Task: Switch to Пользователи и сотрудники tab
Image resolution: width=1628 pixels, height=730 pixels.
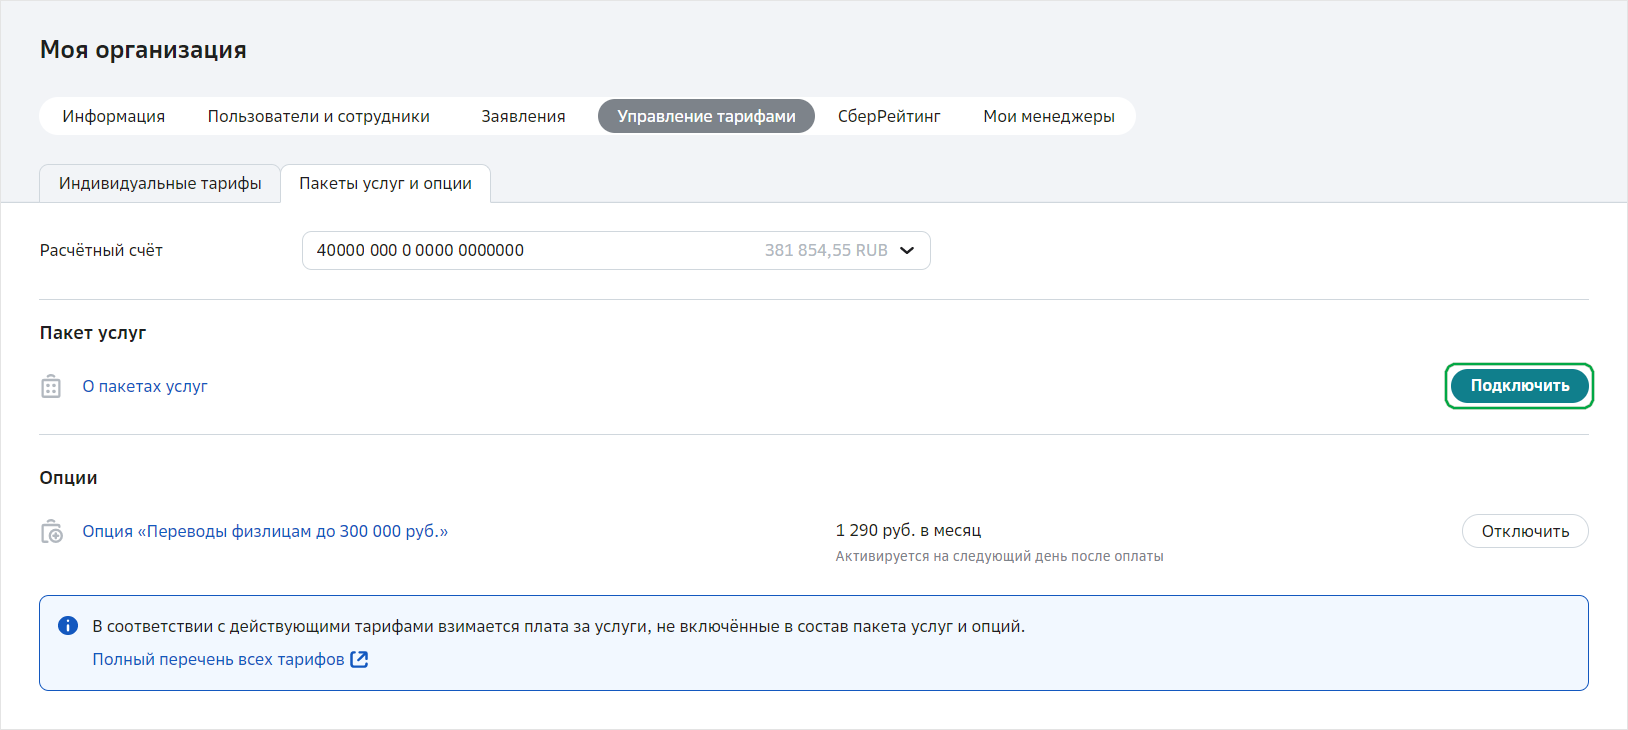Action: click(318, 116)
